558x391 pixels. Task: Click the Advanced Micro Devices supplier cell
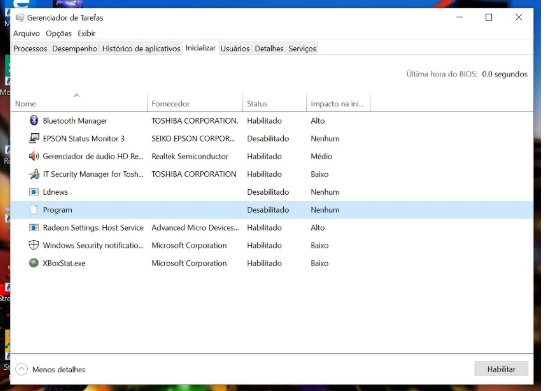[x=195, y=228]
